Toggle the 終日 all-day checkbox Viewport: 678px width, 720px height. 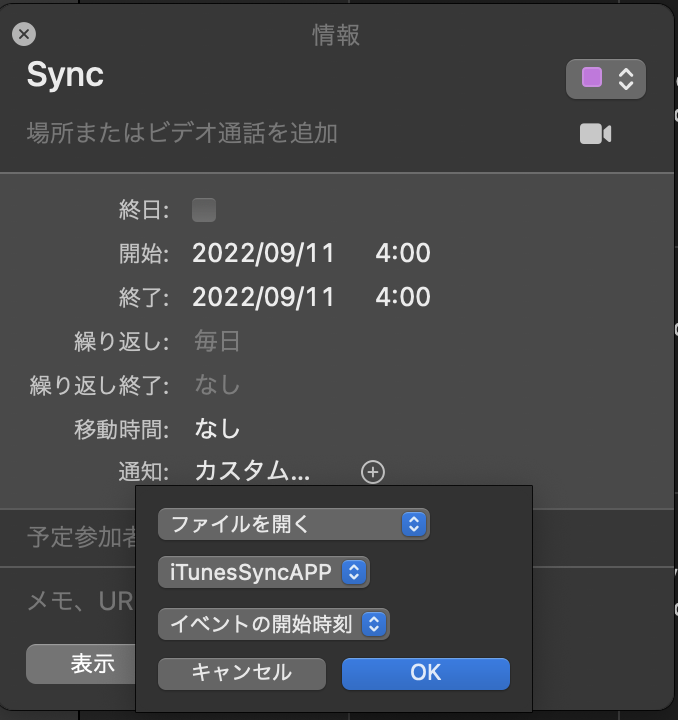click(x=204, y=210)
